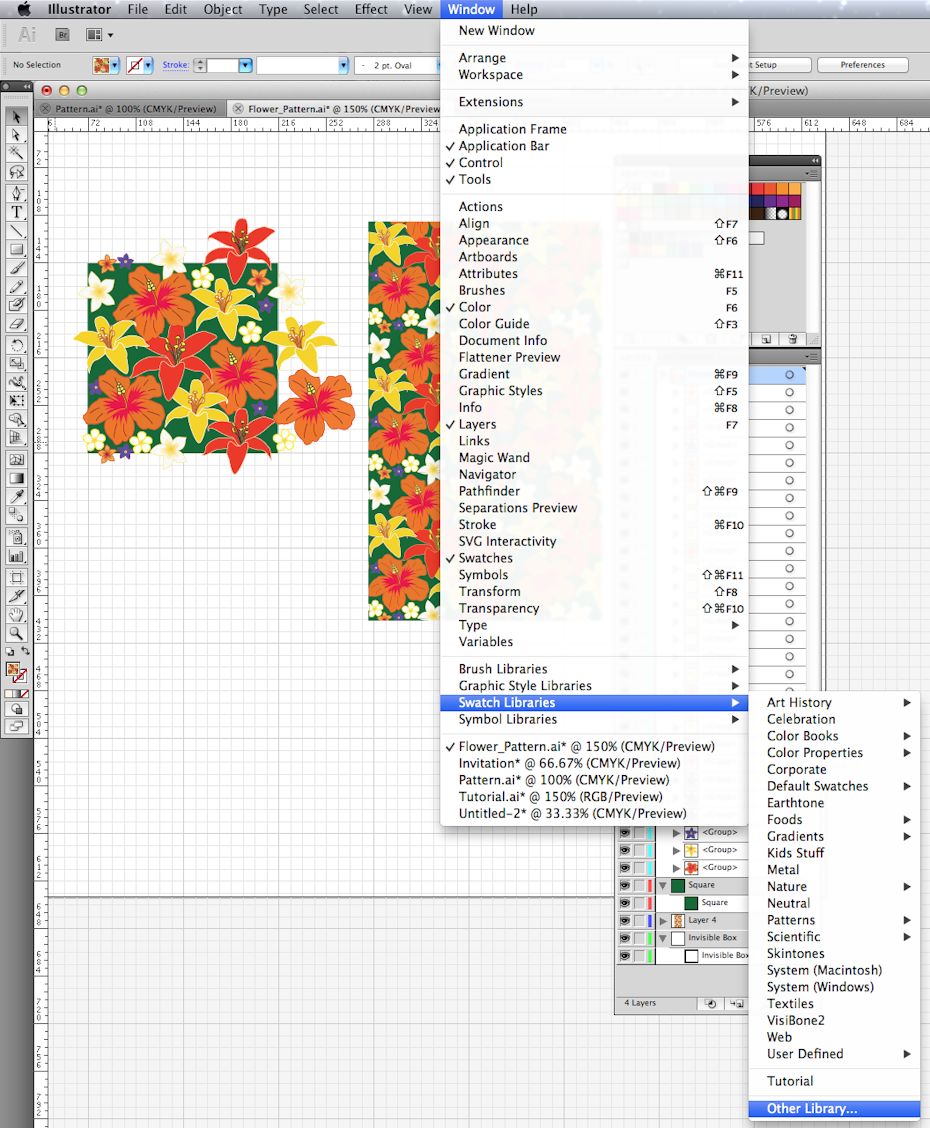Select the Direct Selection tool
930x1128 pixels.
pyautogui.click(x=16, y=135)
